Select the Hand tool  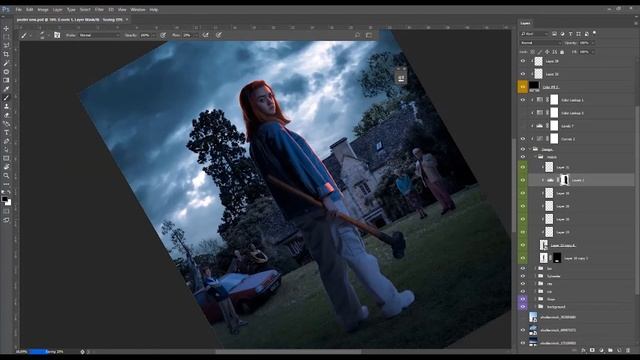click(6, 167)
